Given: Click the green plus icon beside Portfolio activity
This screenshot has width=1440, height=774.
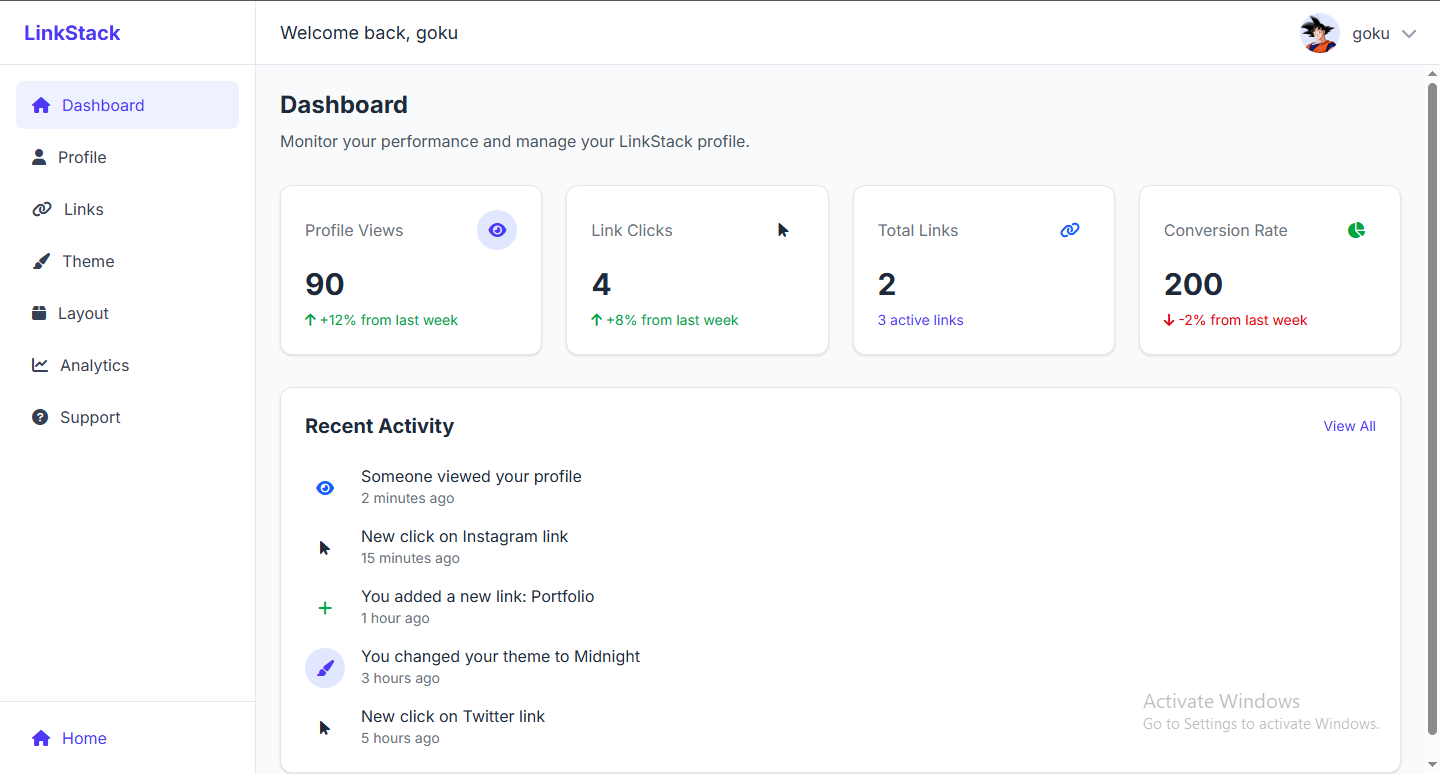Looking at the screenshot, I should click(325, 608).
